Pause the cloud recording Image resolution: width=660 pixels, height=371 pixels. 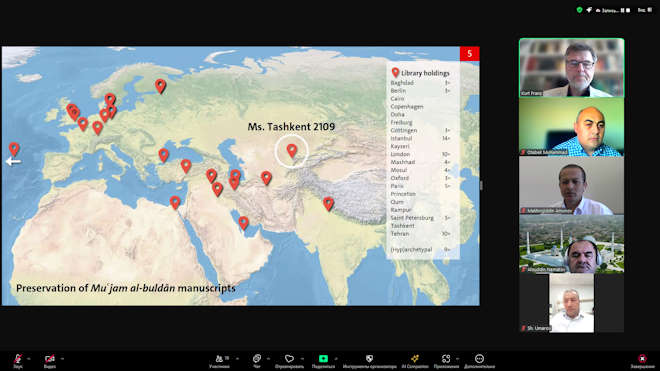(x=623, y=10)
